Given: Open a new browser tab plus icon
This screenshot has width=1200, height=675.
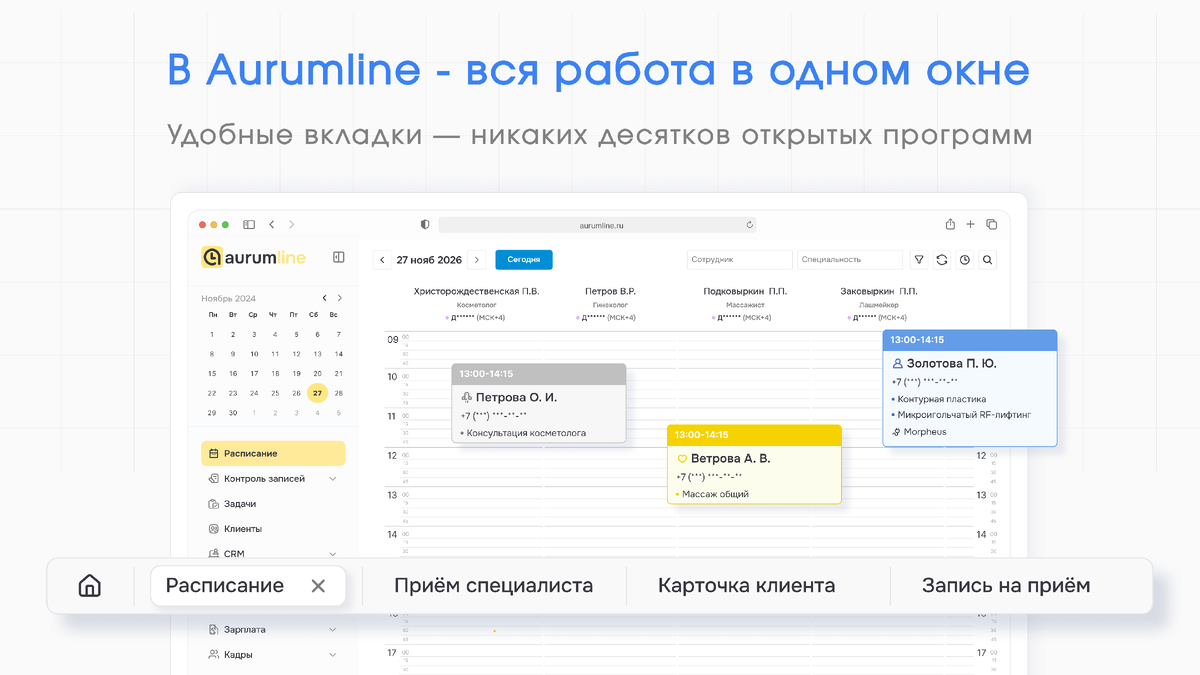Looking at the screenshot, I should (x=970, y=225).
